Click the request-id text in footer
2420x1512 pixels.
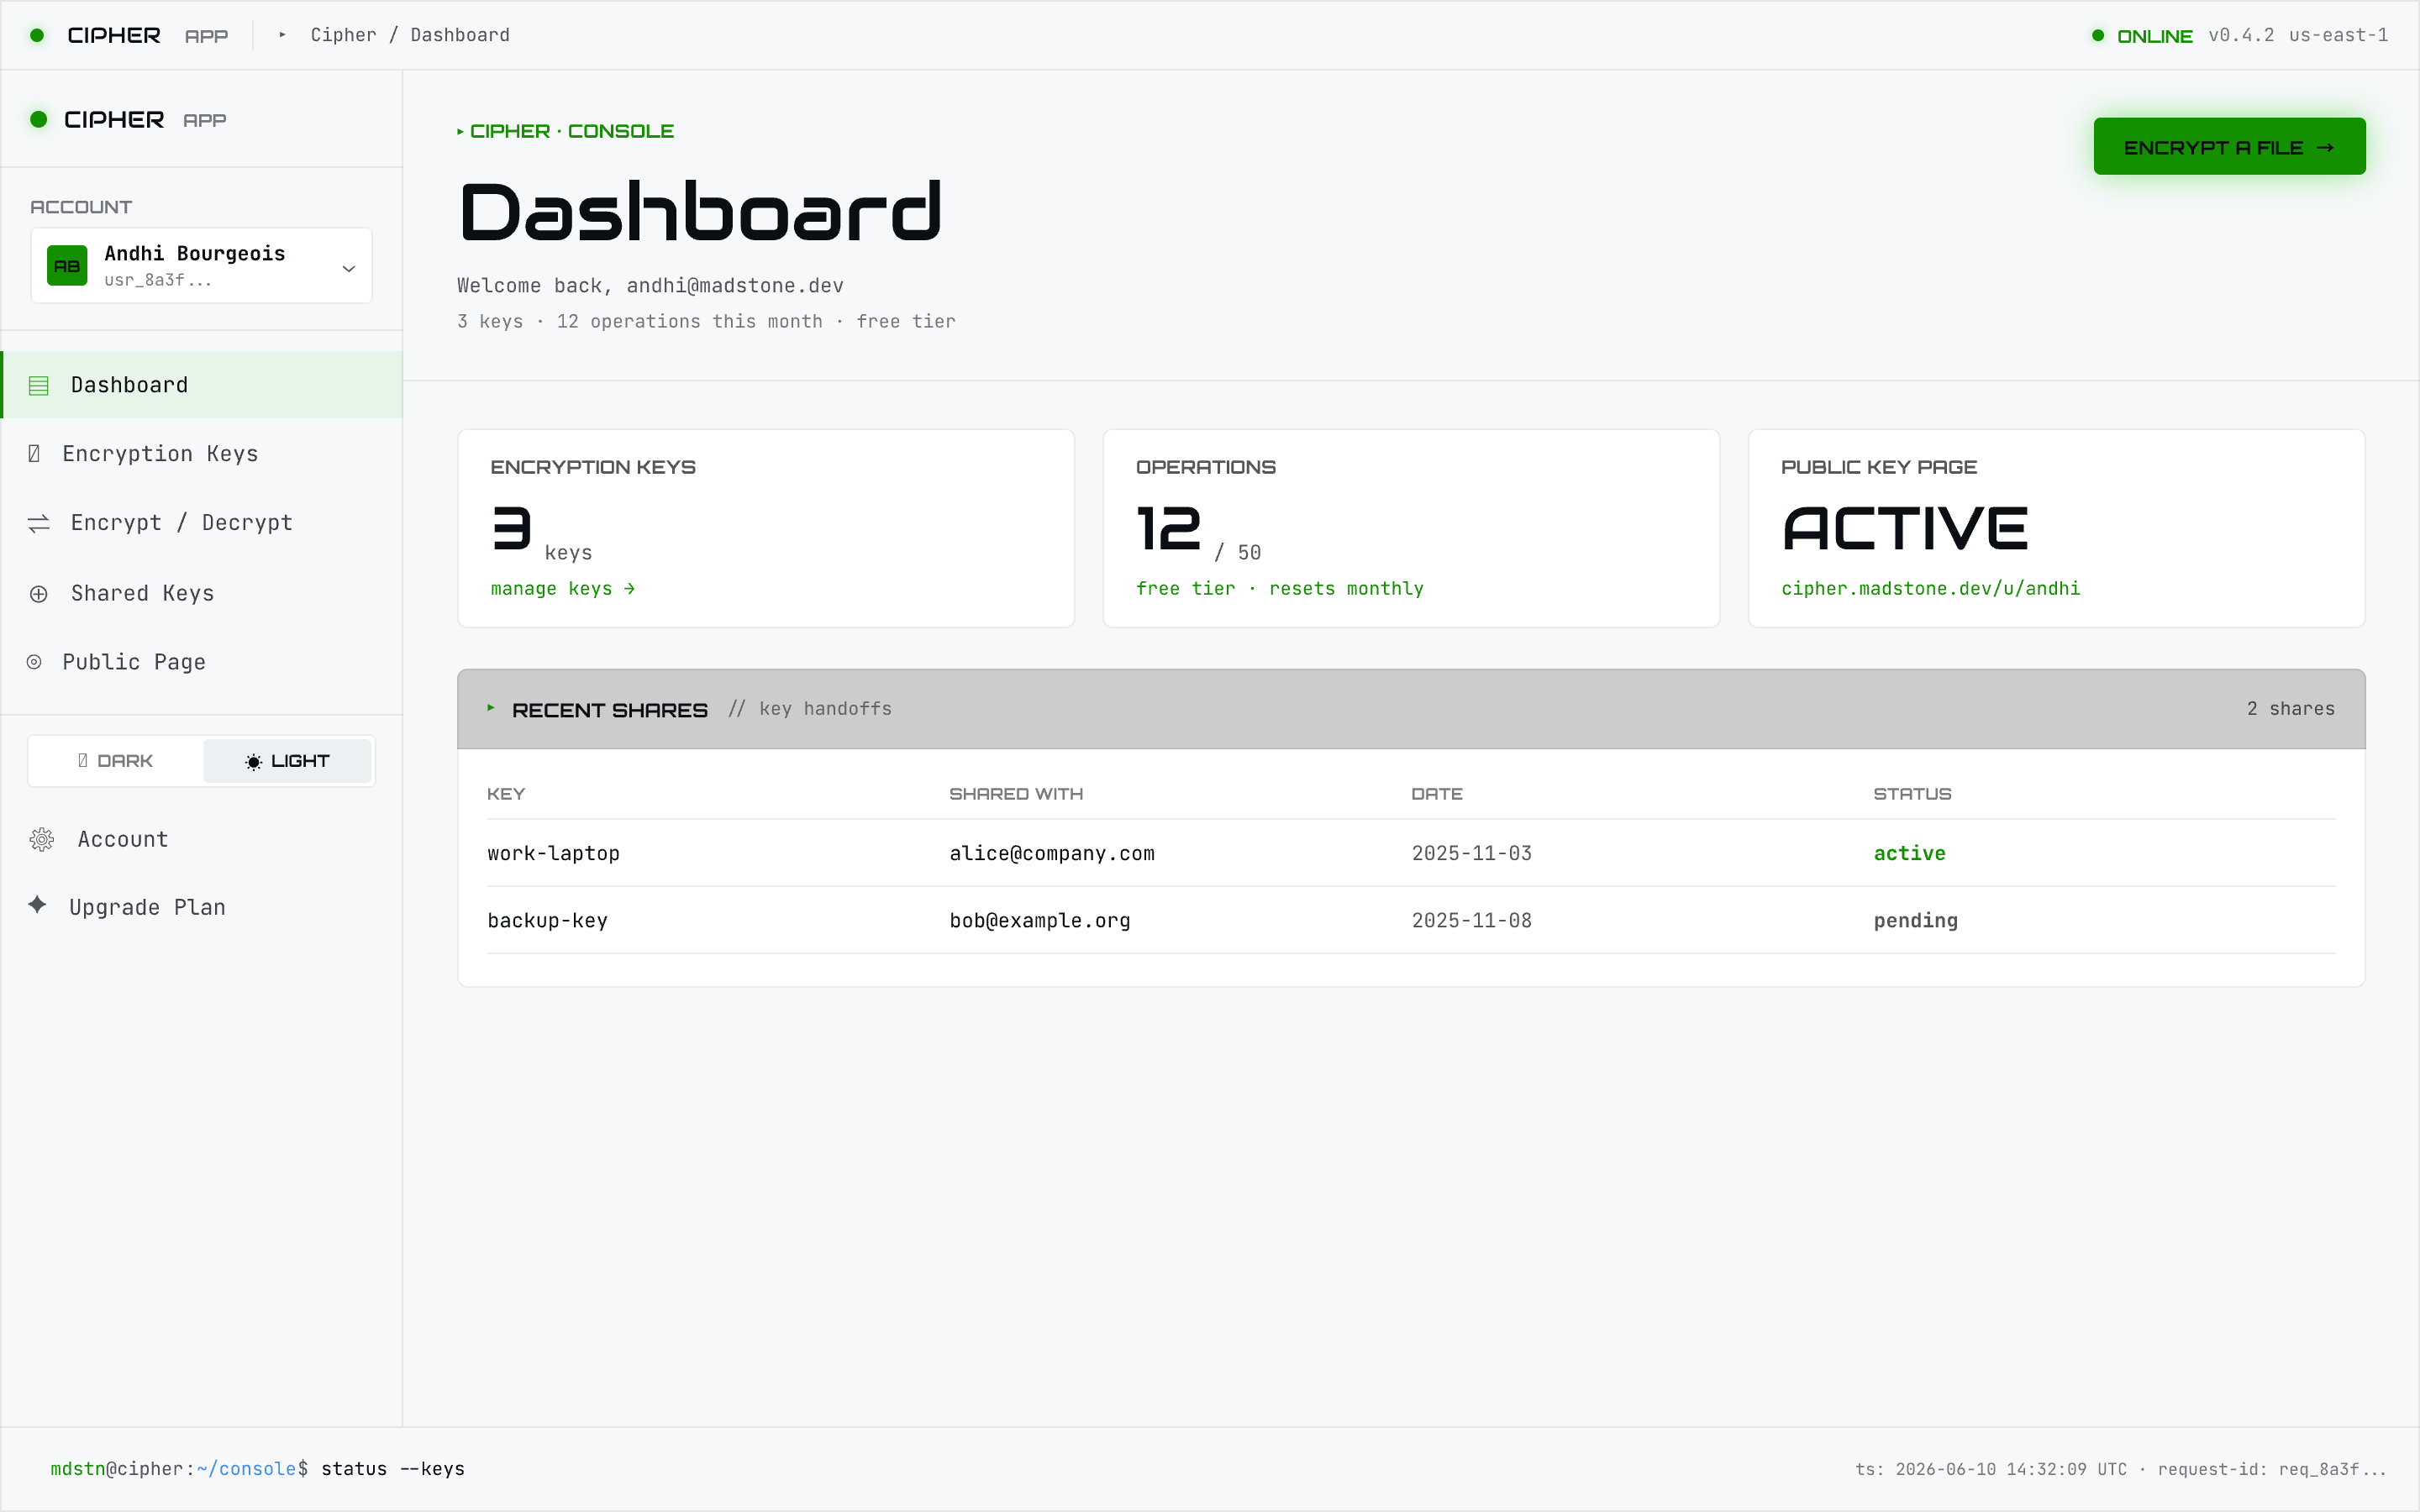coord(2272,1469)
